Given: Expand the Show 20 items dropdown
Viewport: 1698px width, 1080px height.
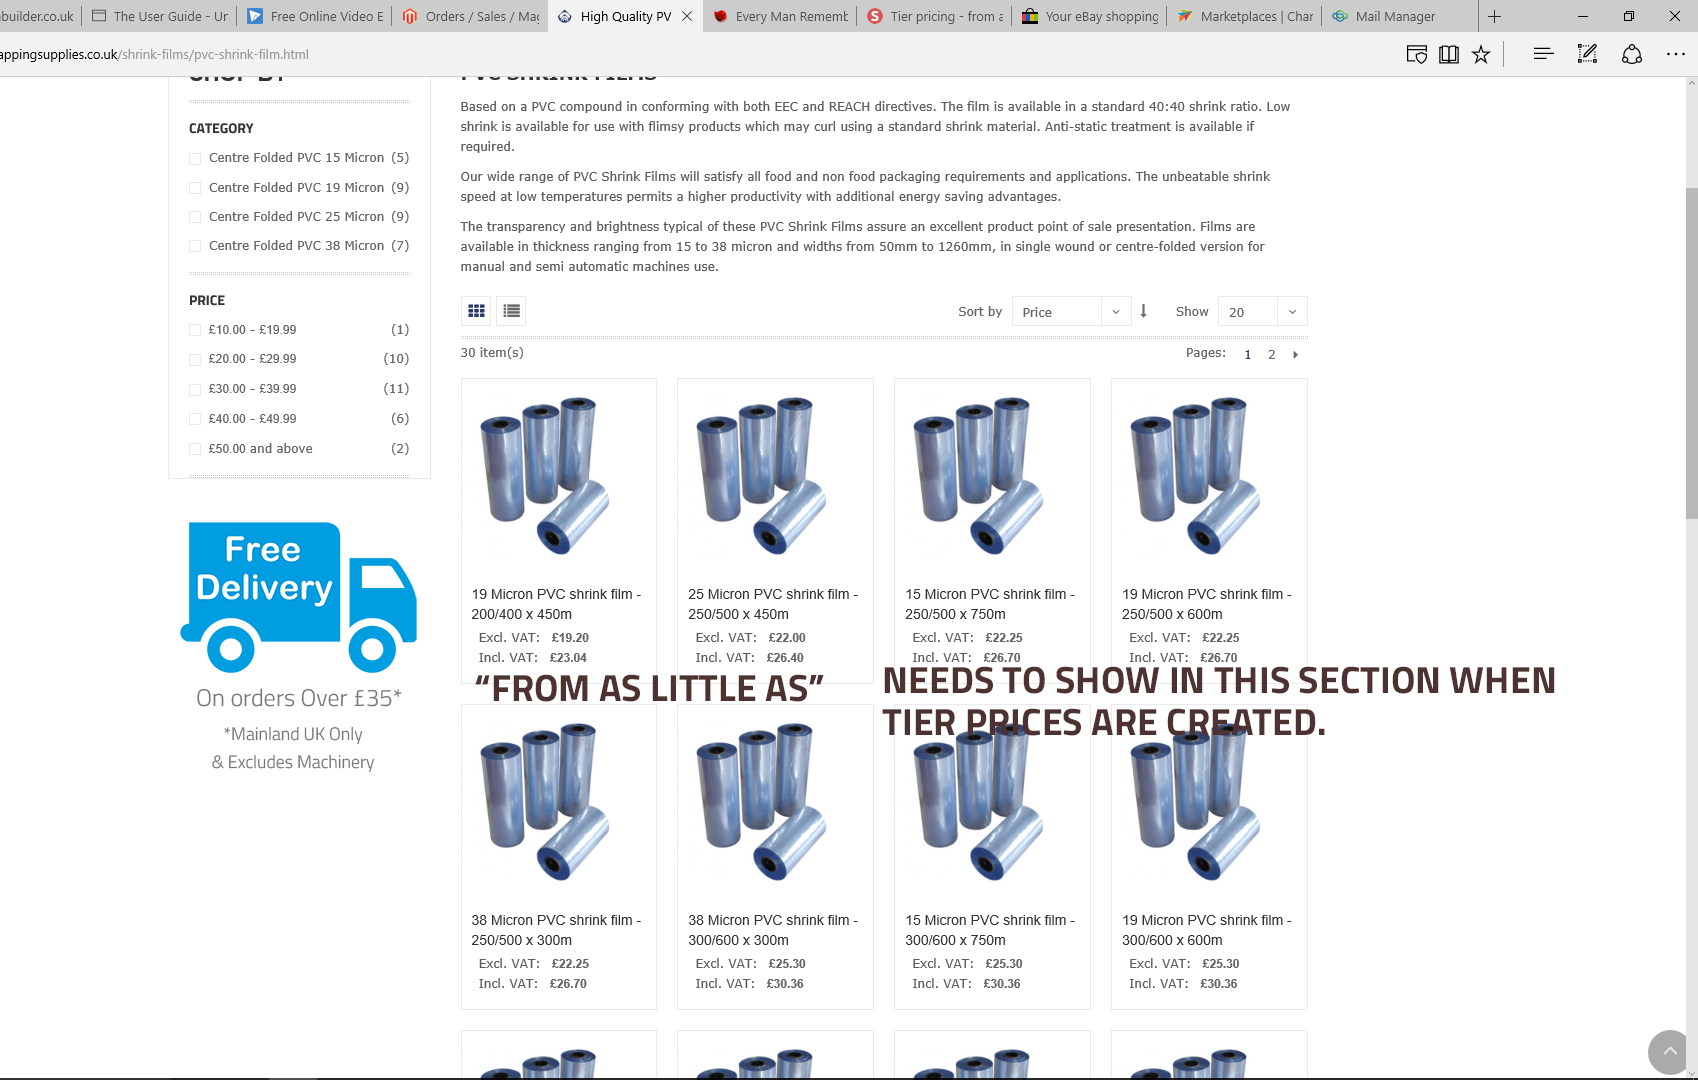Looking at the screenshot, I should click(1261, 312).
